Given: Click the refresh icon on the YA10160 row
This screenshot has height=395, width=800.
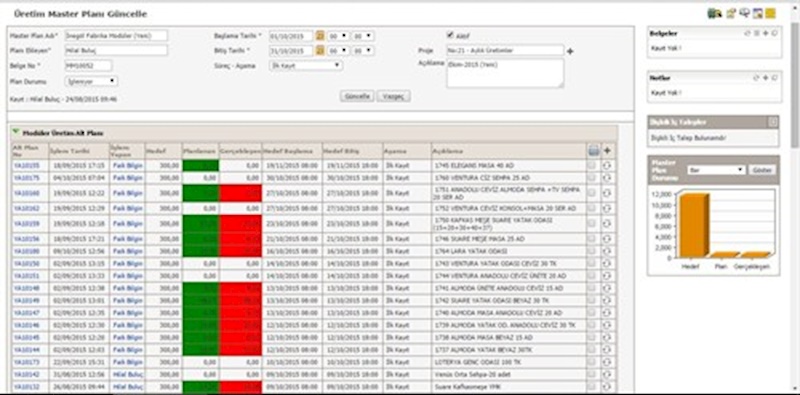Looking at the screenshot, I should 607,193.
